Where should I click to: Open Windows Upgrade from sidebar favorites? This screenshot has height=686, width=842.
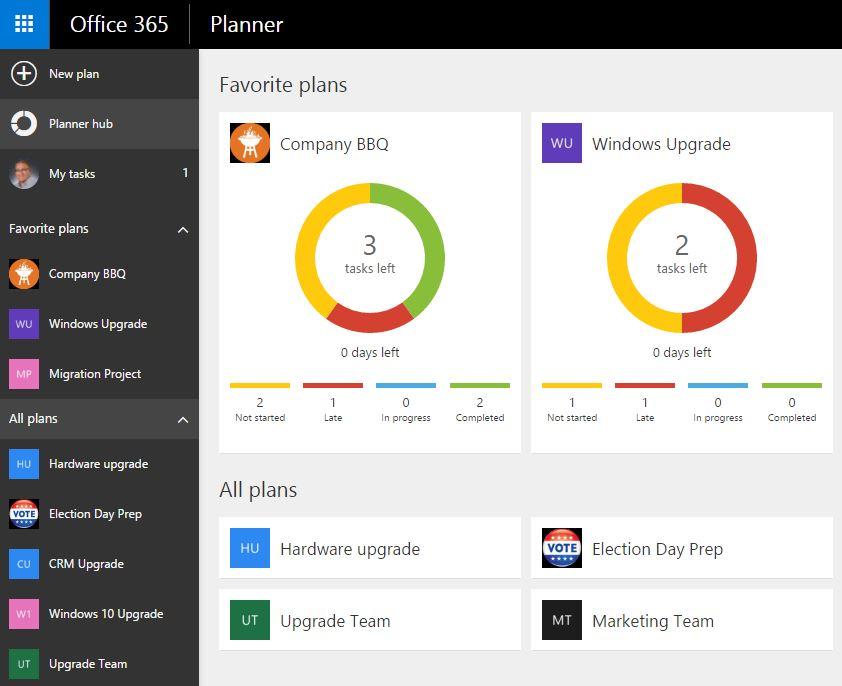[x=99, y=324]
